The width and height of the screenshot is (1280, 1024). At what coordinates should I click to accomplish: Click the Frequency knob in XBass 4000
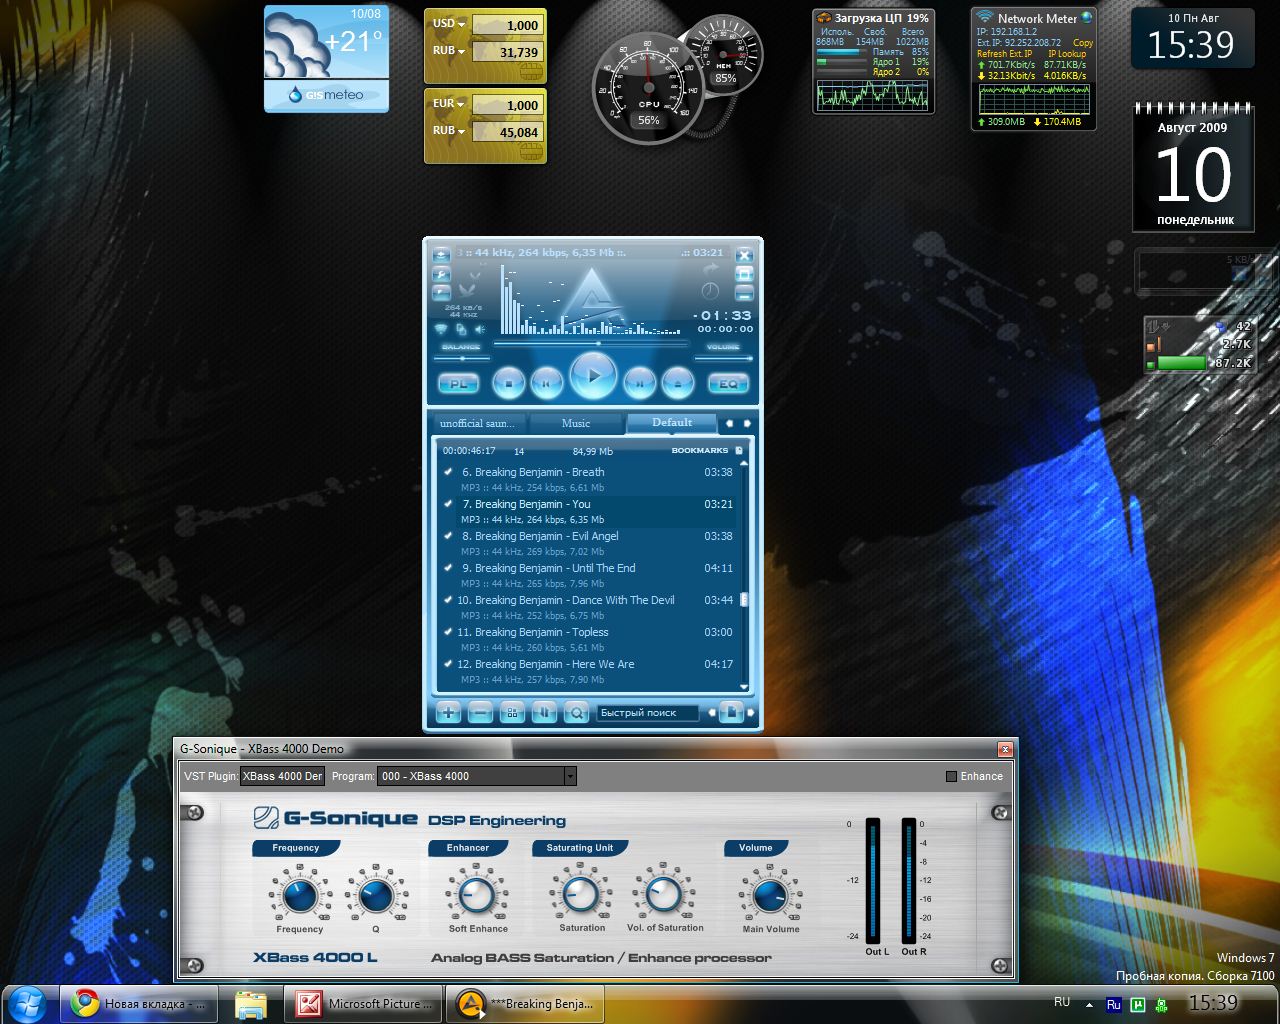point(299,895)
